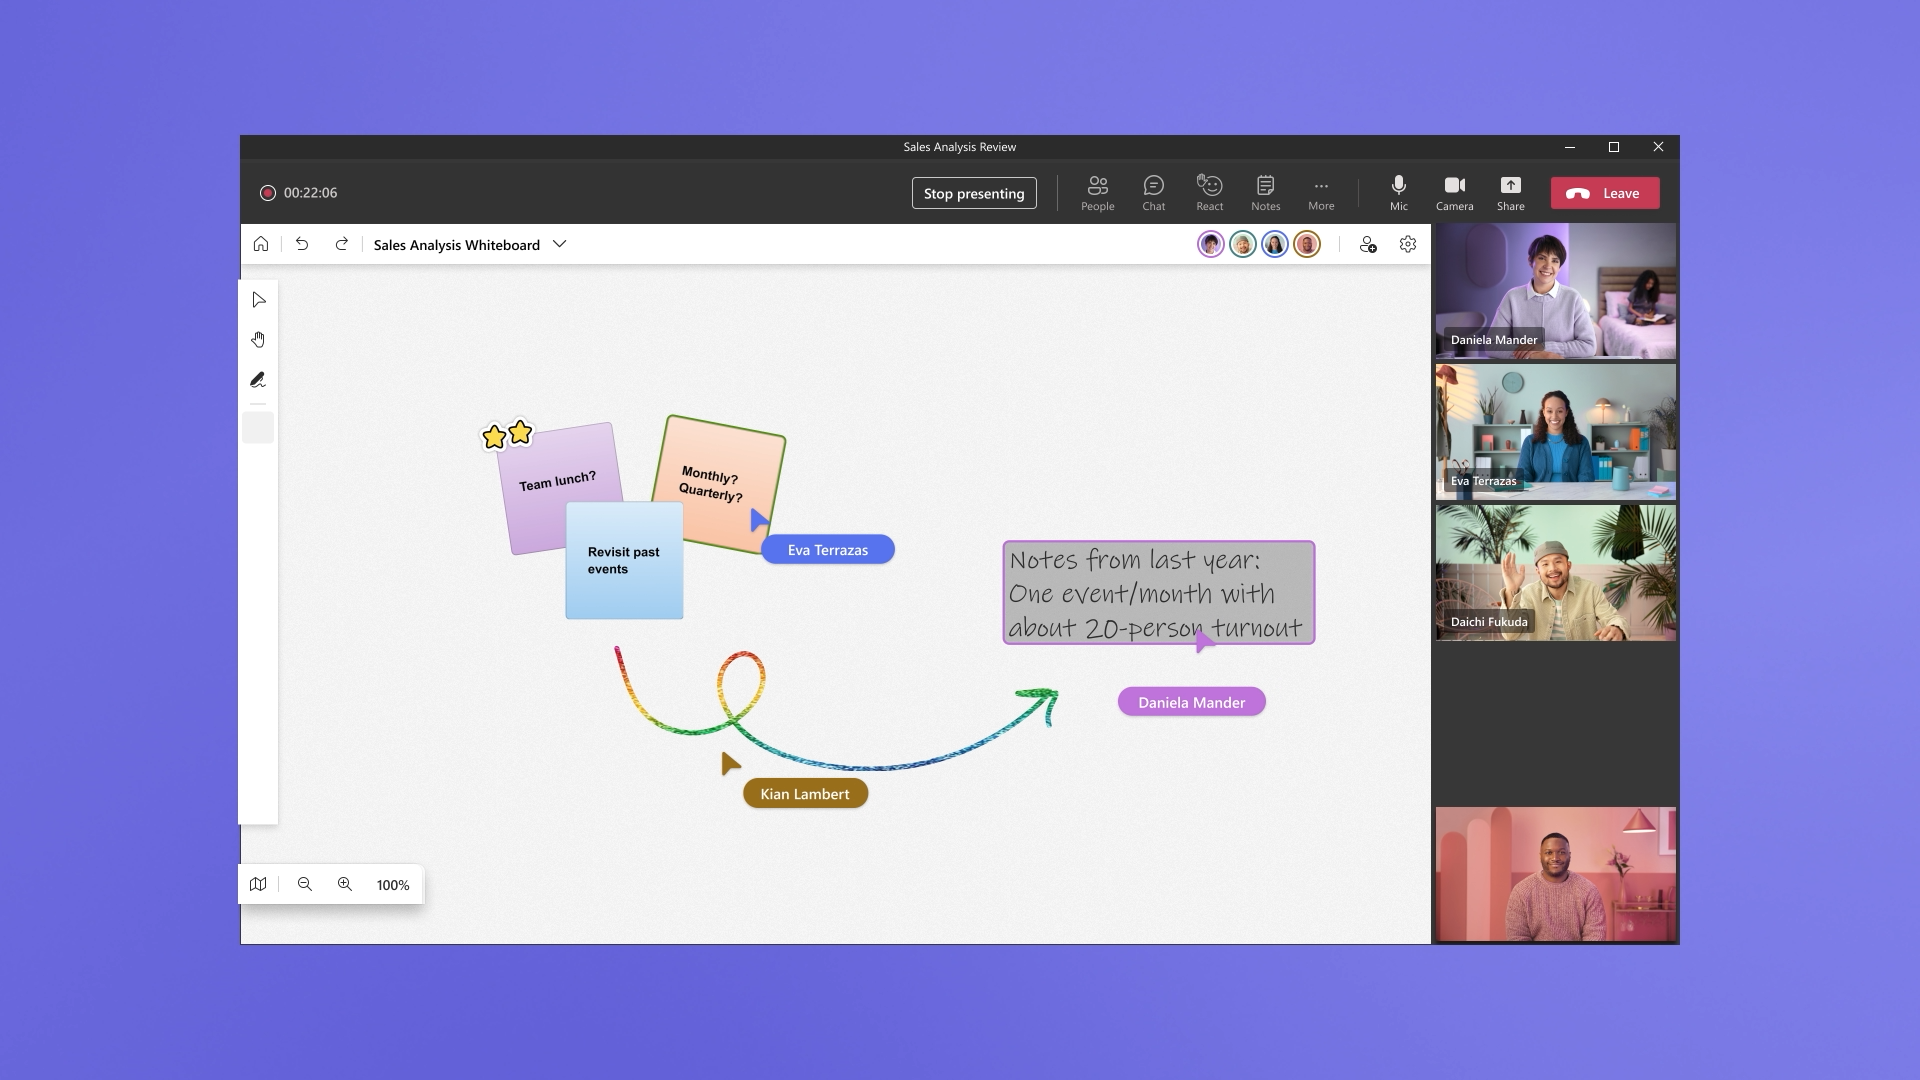Click the Sales Analysis Whiteboard title
This screenshot has height=1080, width=1920.
click(x=456, y=245)
